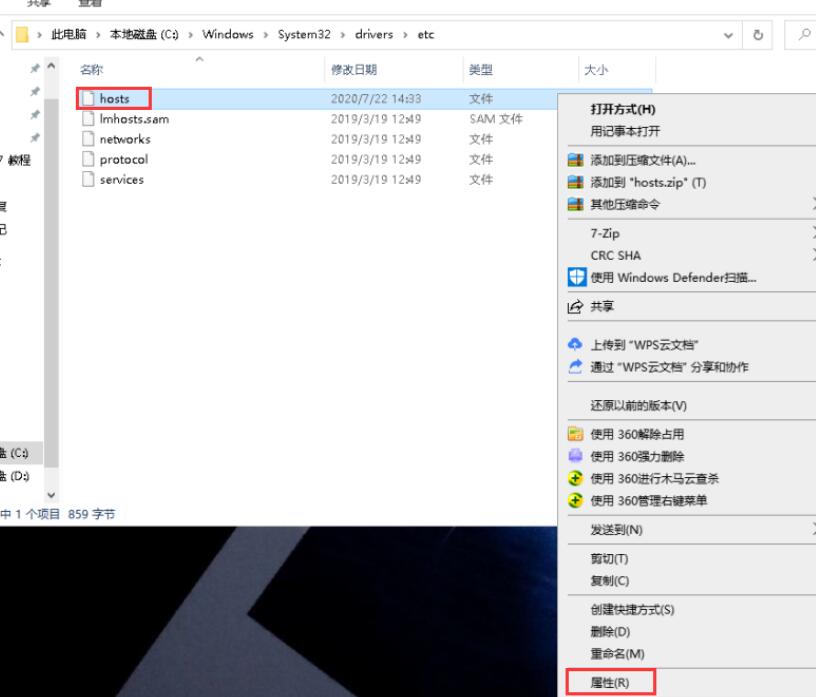Click the navigation pane scroll up arrow
This screenshot has height=697, width=816.
click(x=51, y=66)
